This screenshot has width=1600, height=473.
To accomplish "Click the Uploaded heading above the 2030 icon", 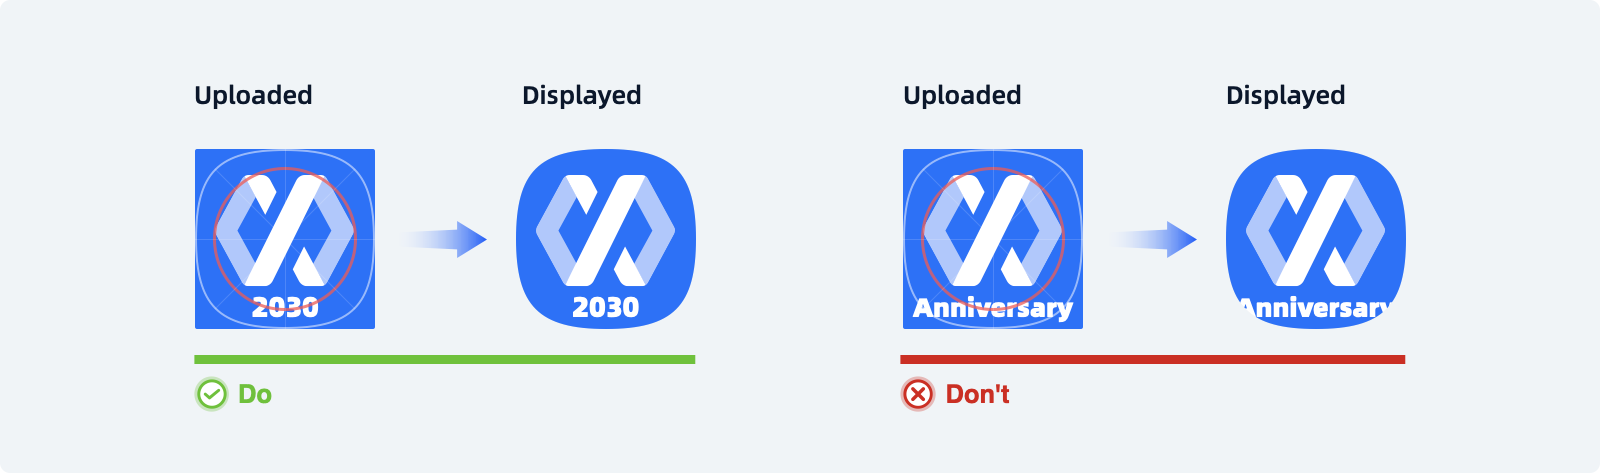I will point(253,95).
